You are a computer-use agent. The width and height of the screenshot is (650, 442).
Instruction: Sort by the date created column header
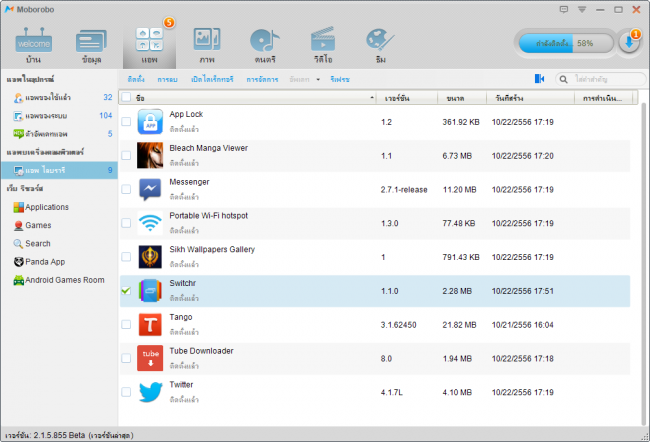530,98
